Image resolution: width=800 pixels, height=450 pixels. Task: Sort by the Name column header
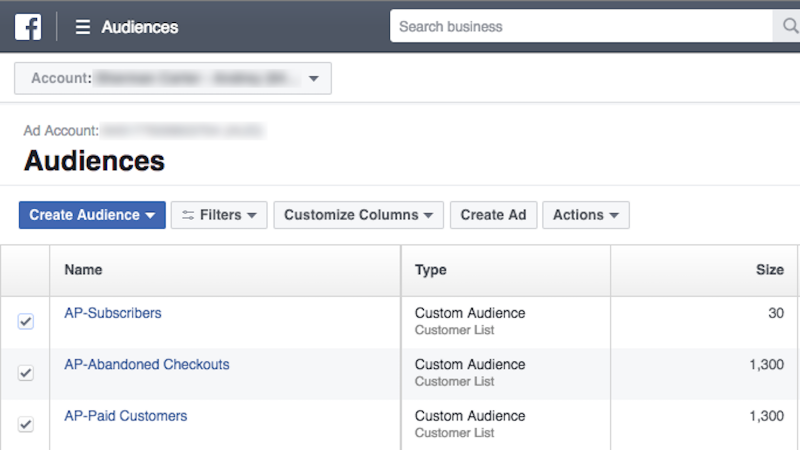(x=83, y=270)
